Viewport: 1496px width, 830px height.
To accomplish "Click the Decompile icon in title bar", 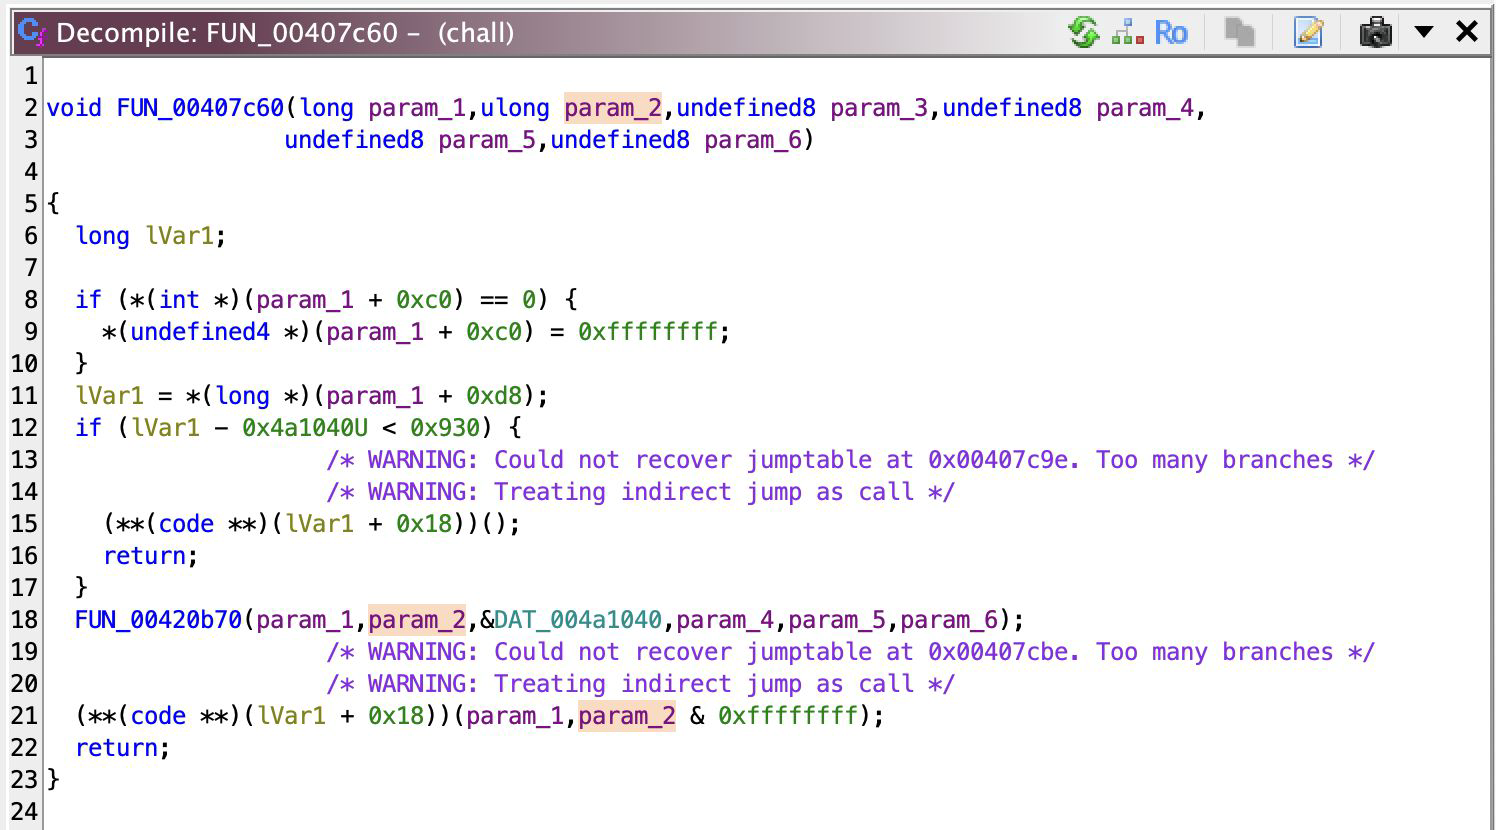I will tap(32, 33).
